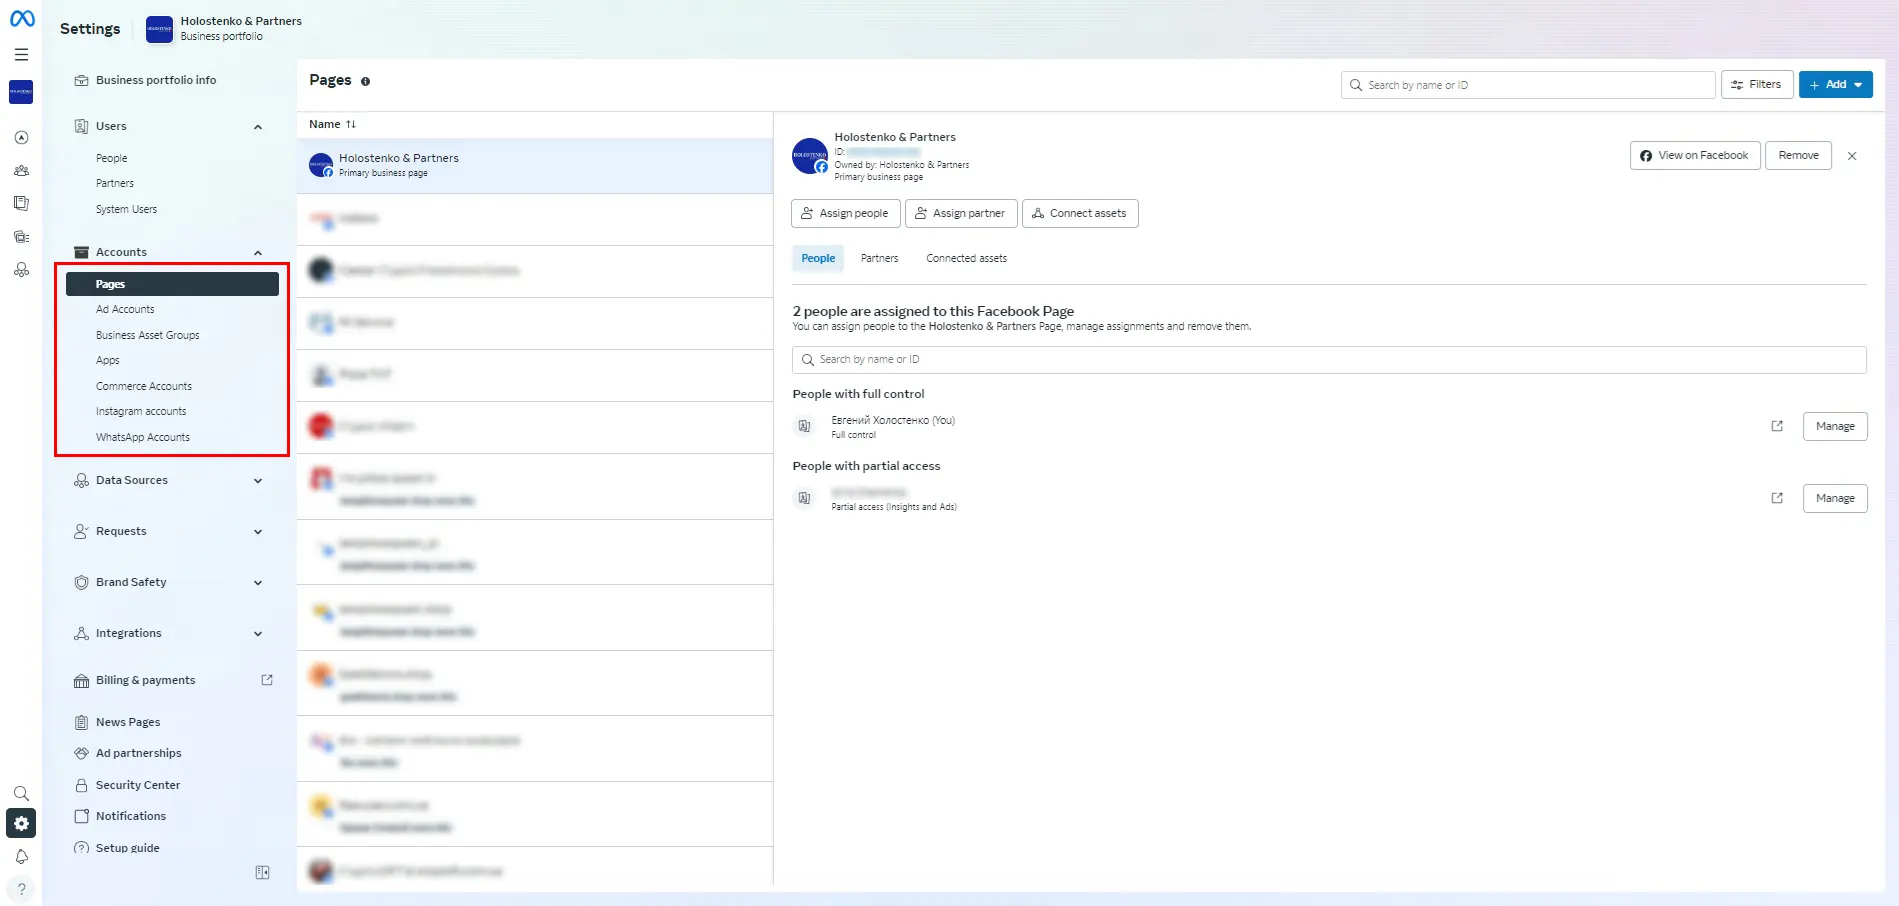
Task: Open Business portfolio info
Action: click(155, 80)
